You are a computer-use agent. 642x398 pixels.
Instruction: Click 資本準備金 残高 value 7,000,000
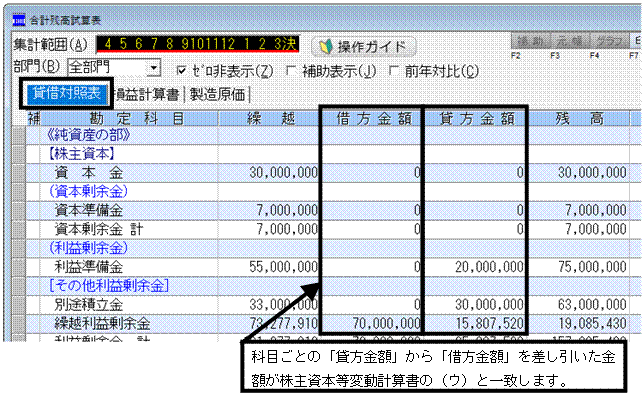(596, 210)
